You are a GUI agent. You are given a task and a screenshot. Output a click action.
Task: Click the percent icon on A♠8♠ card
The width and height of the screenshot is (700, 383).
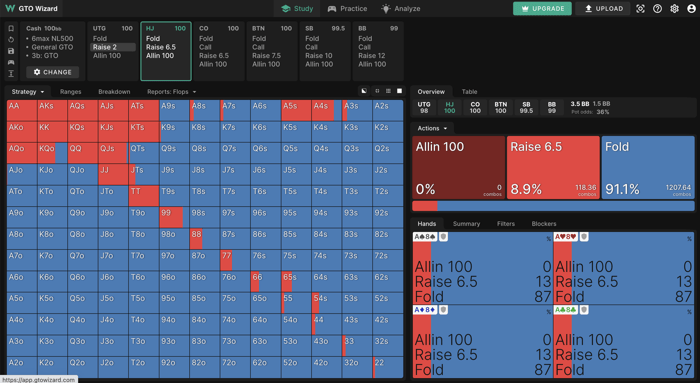(x=548, y=239)
